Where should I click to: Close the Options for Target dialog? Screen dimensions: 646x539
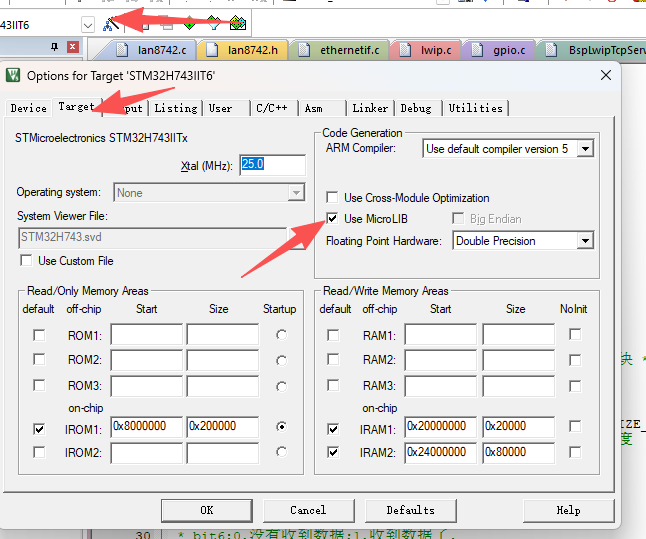[605, 75]
